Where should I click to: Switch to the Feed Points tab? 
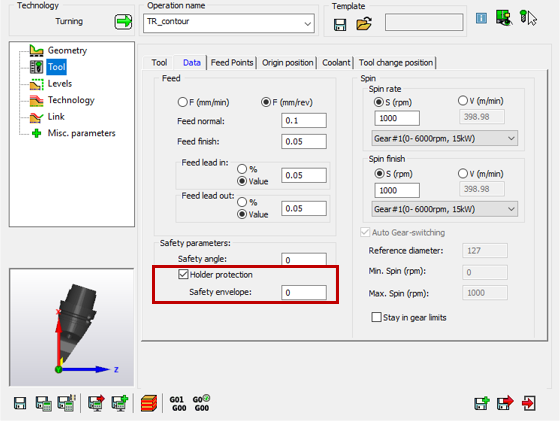coord(232,62)
